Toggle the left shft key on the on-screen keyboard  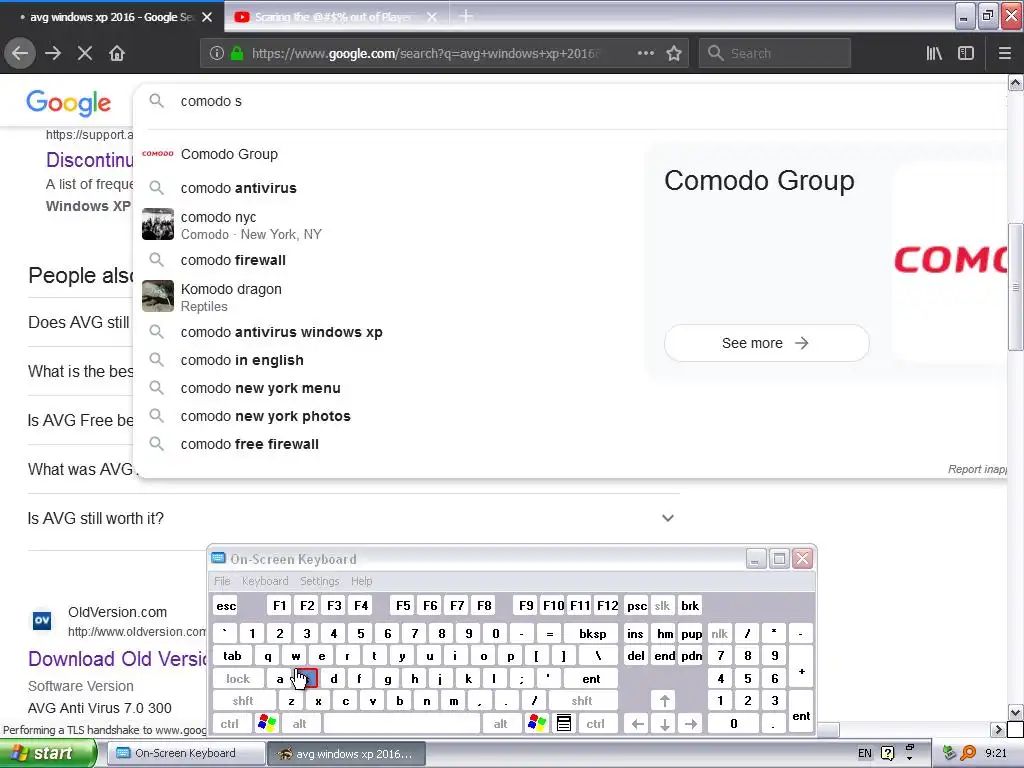(243, 701)
